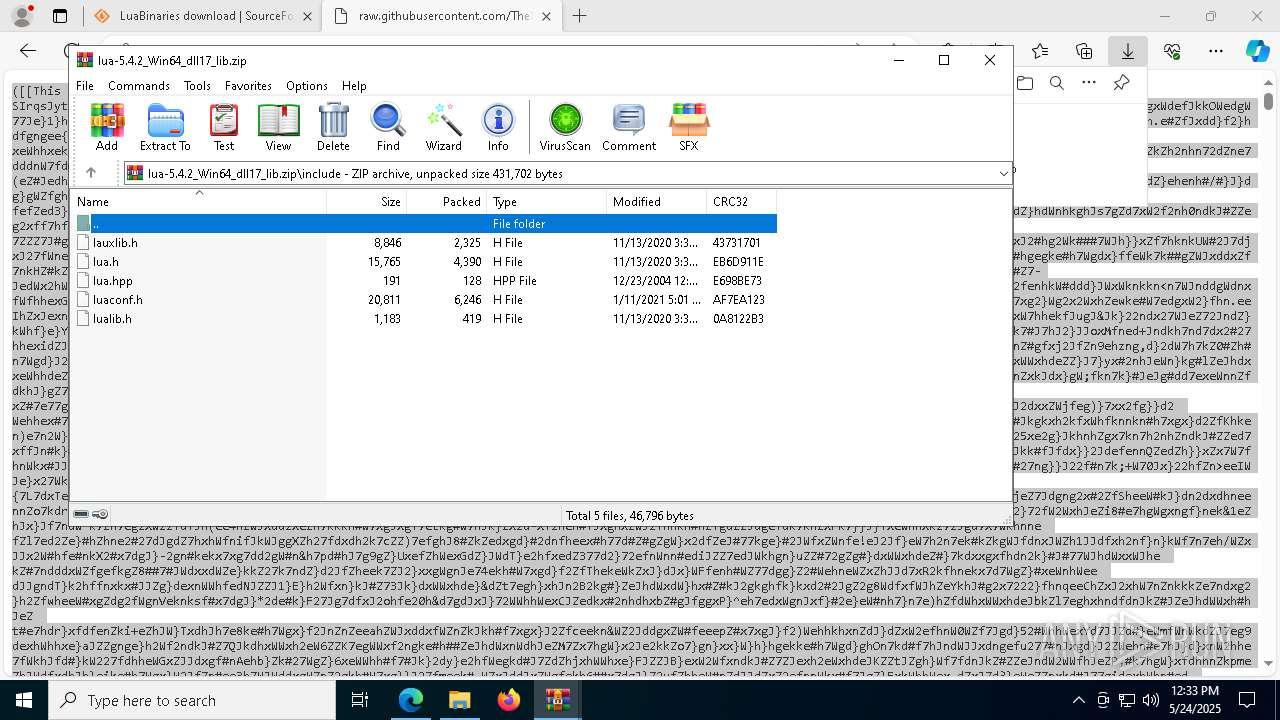Click the taskbar search box
The image size is (1280, 720).
[x=192, y=700]
